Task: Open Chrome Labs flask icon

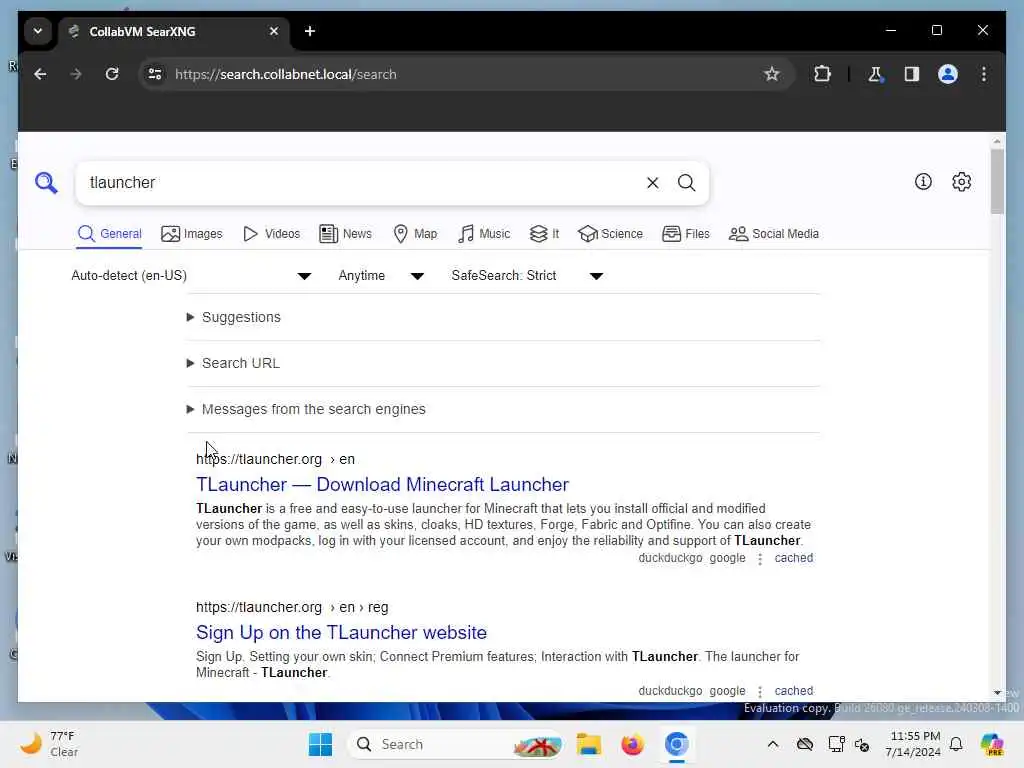Action: tap(875, 74)
